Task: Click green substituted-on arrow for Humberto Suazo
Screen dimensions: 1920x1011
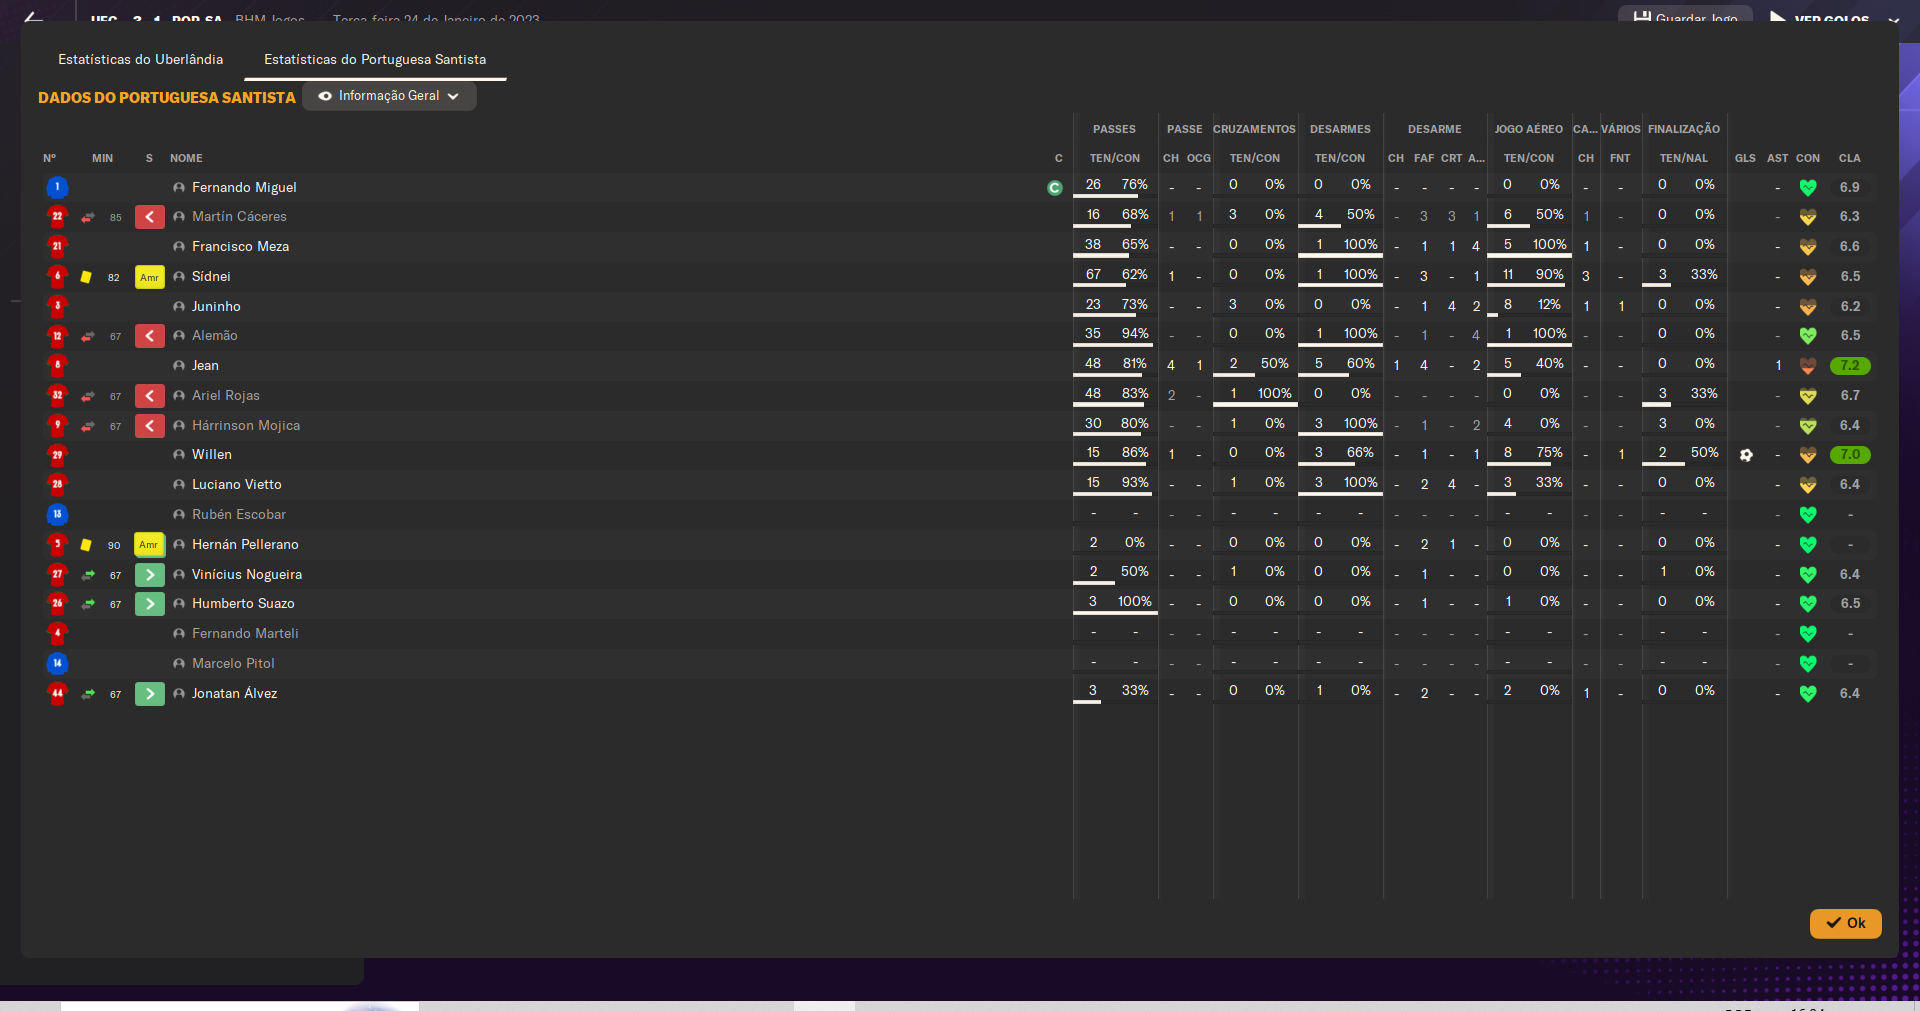Action: tap(150, 604)
